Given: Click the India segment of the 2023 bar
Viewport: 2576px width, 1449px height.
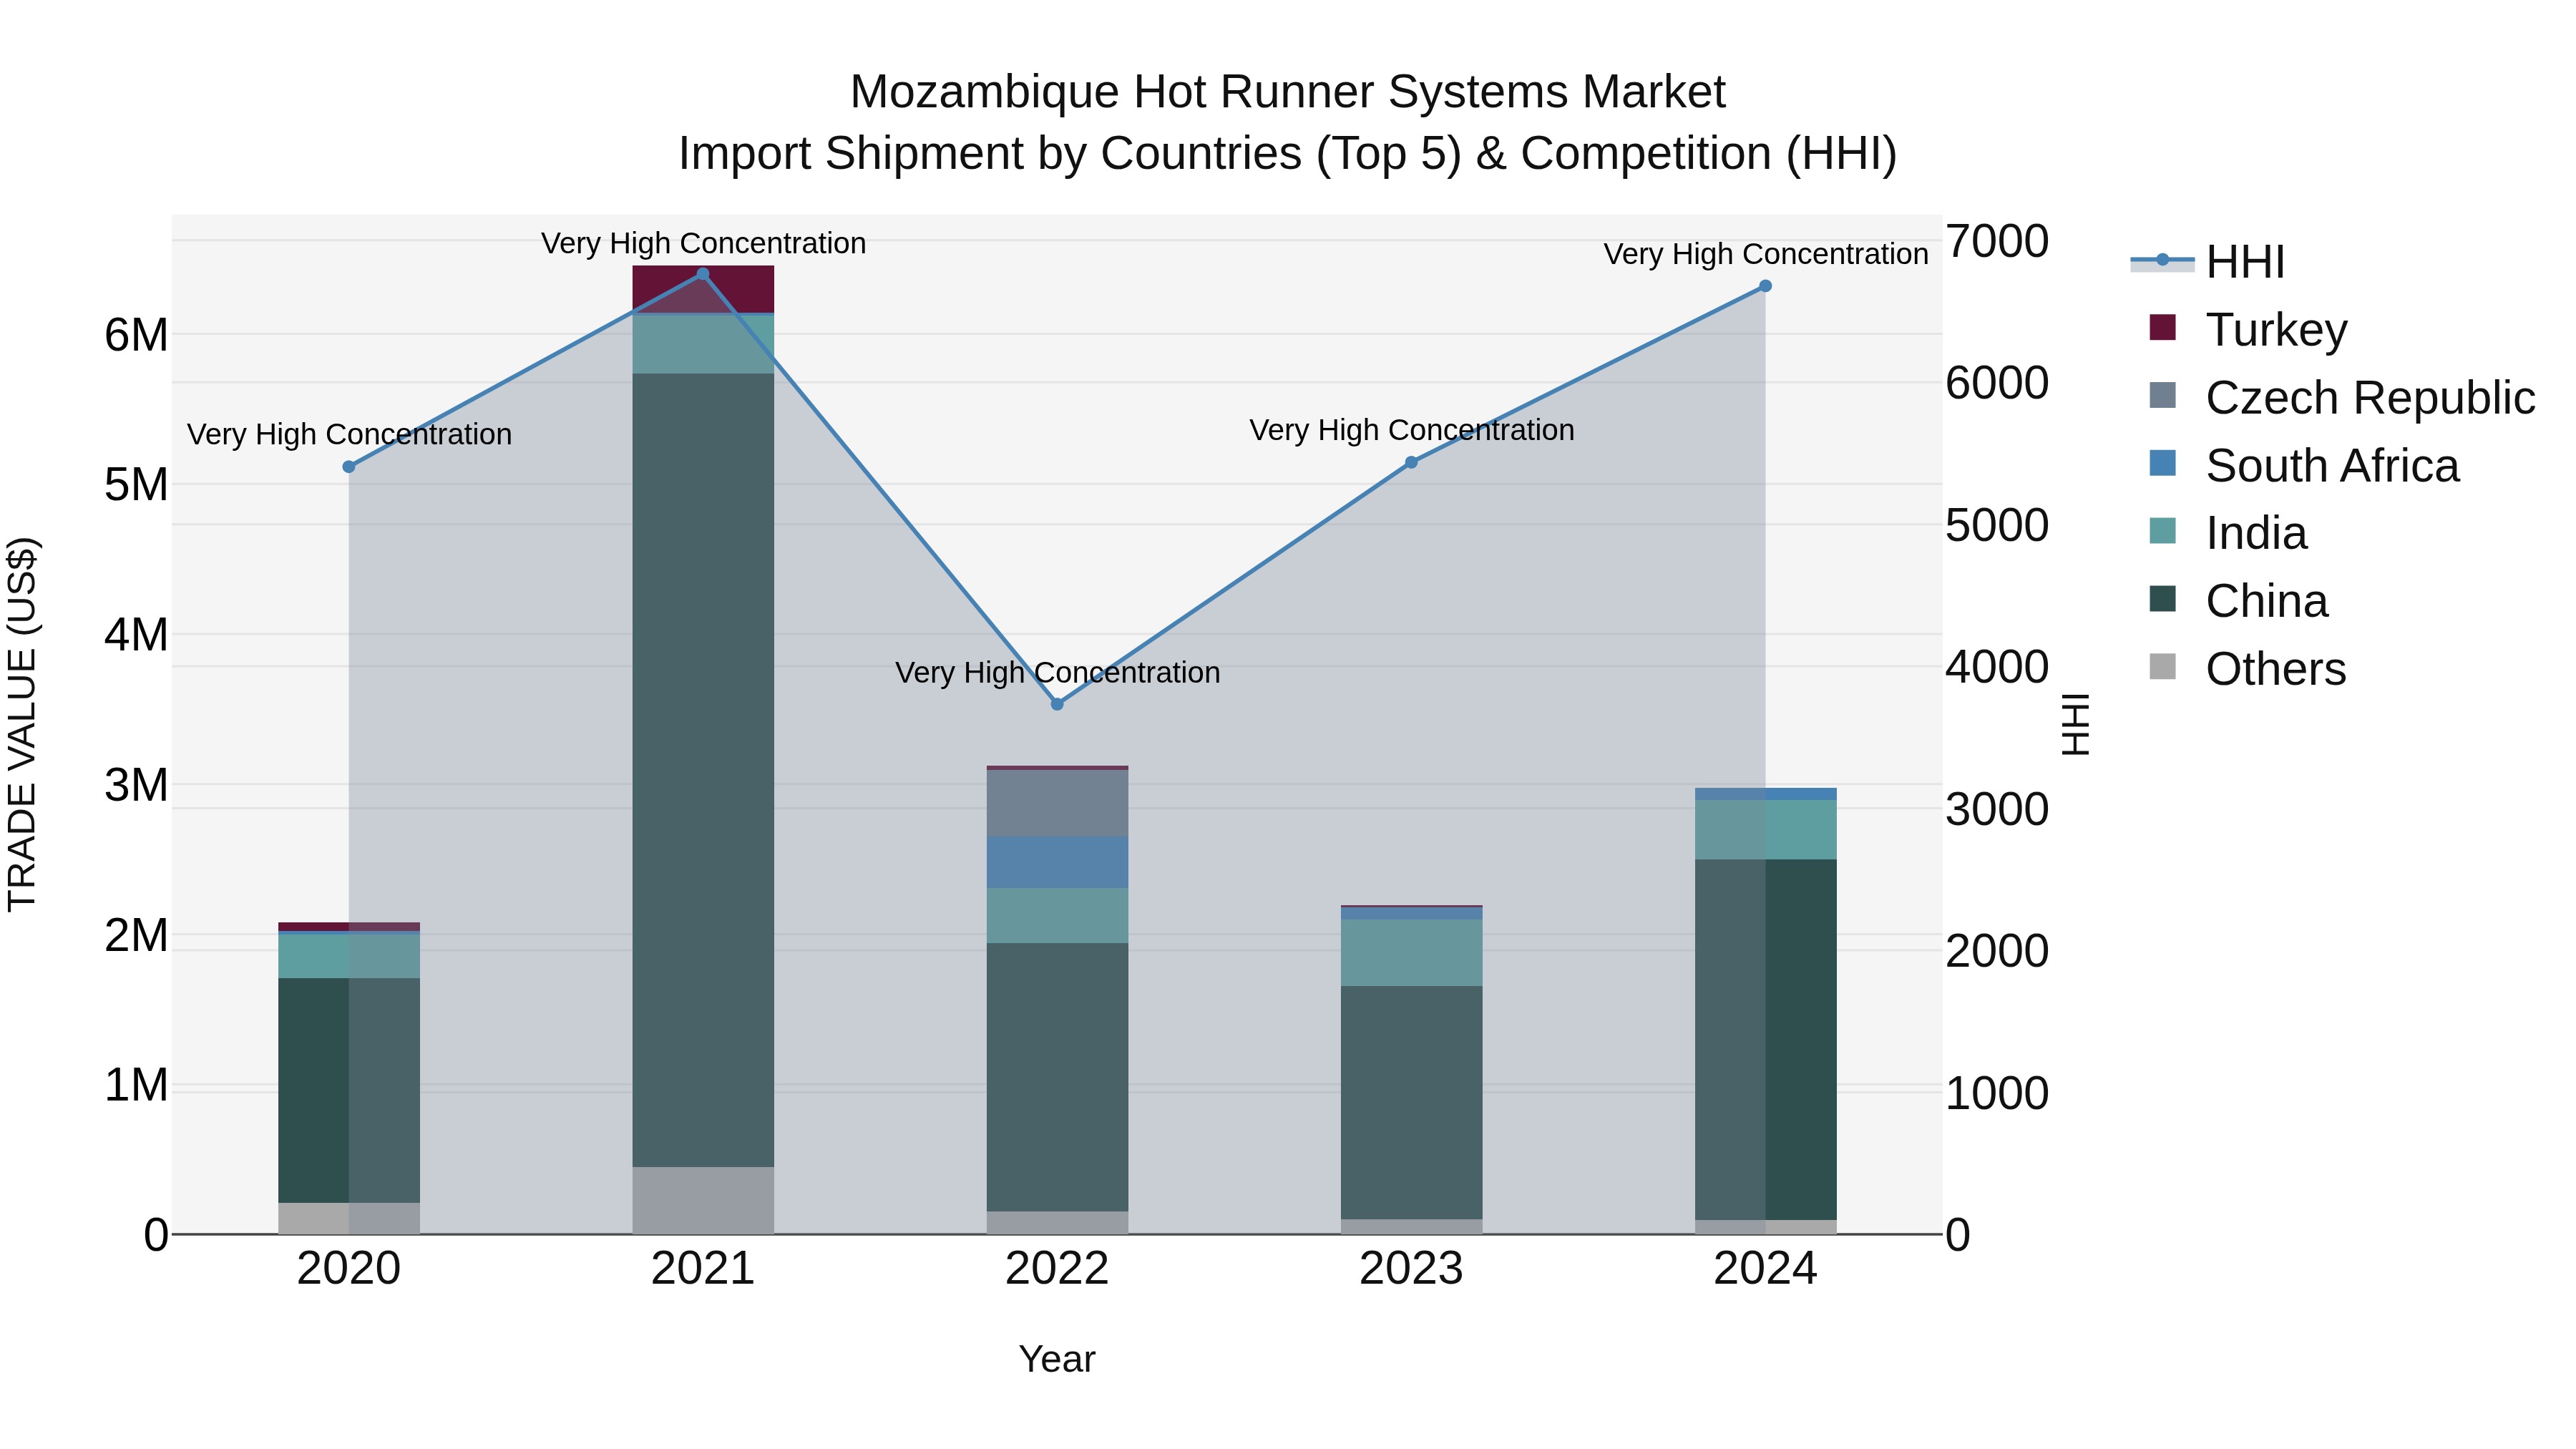Looking at the screenshot, I should (x=1411, y=953).
